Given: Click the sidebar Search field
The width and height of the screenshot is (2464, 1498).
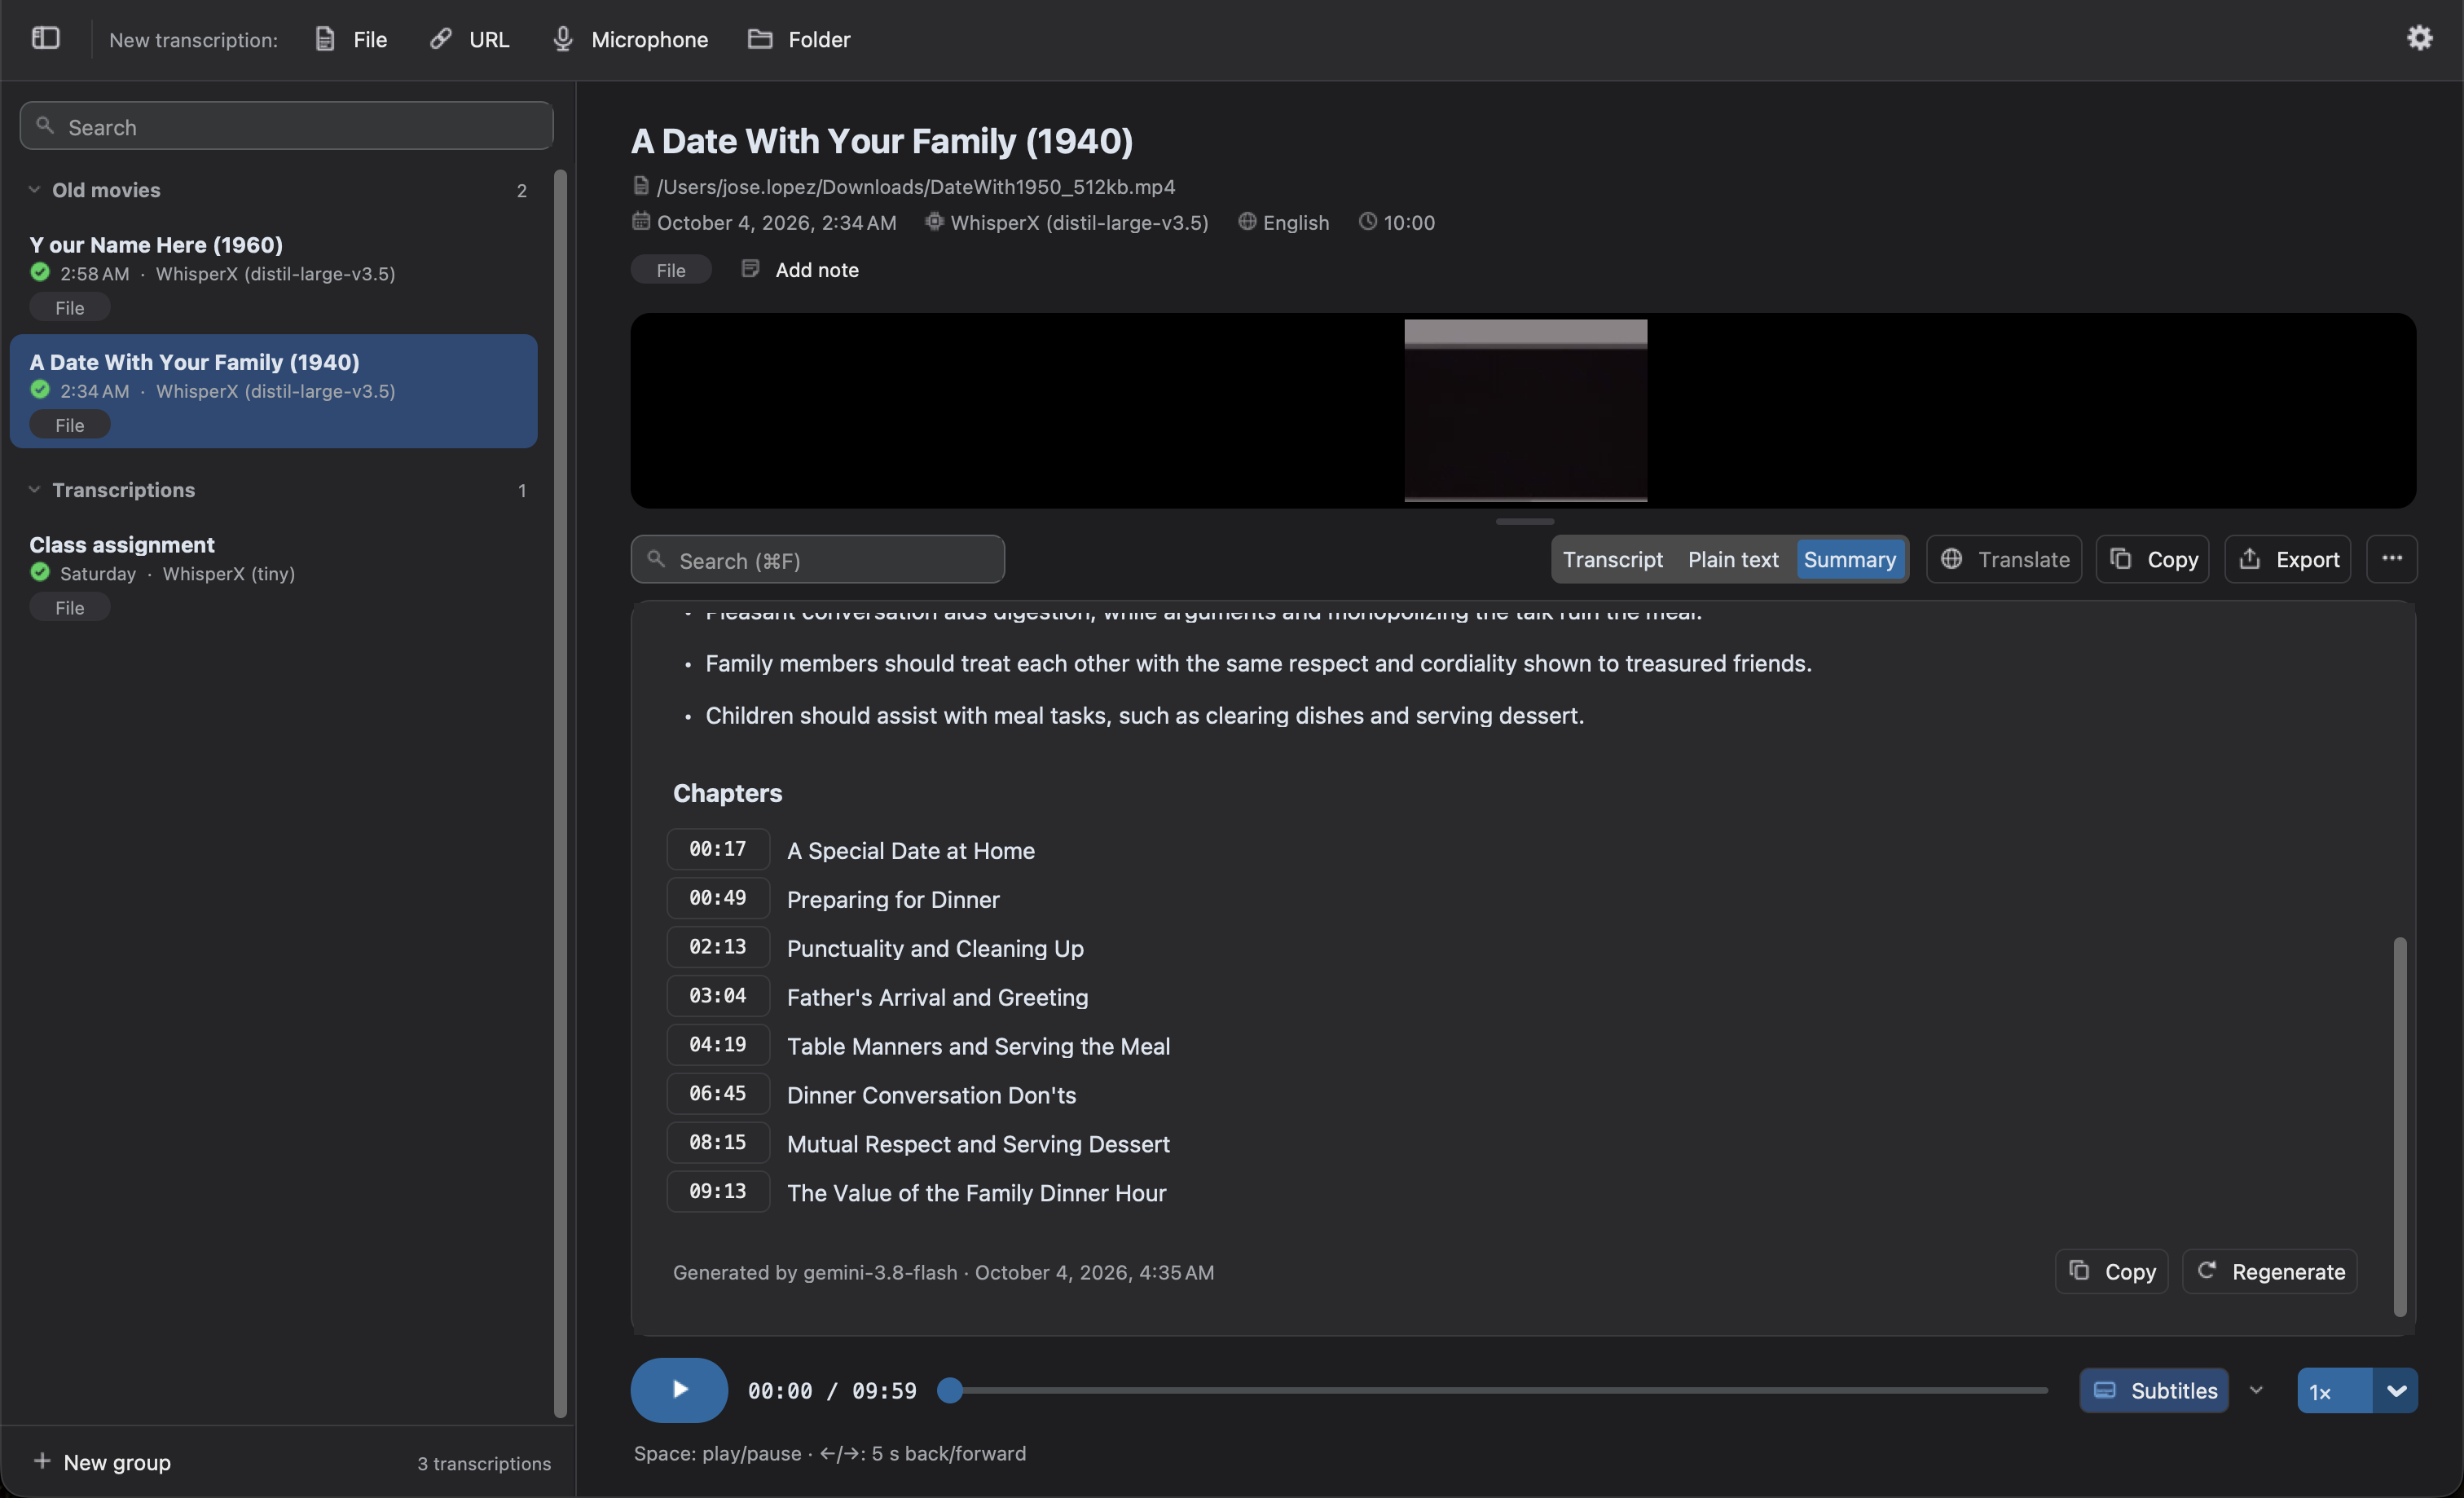Looking at the screenshot, I should pos(286,126).
